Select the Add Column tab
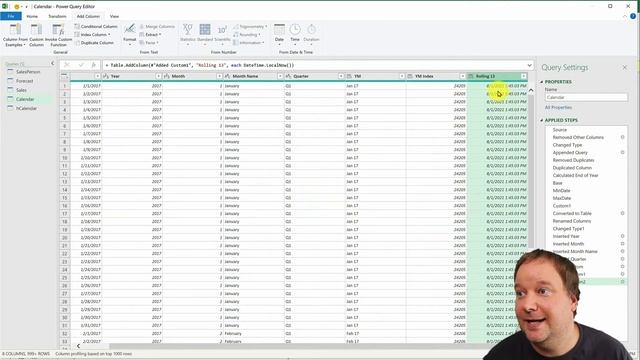Screen dimensions: 640x360 coord(88,16)
